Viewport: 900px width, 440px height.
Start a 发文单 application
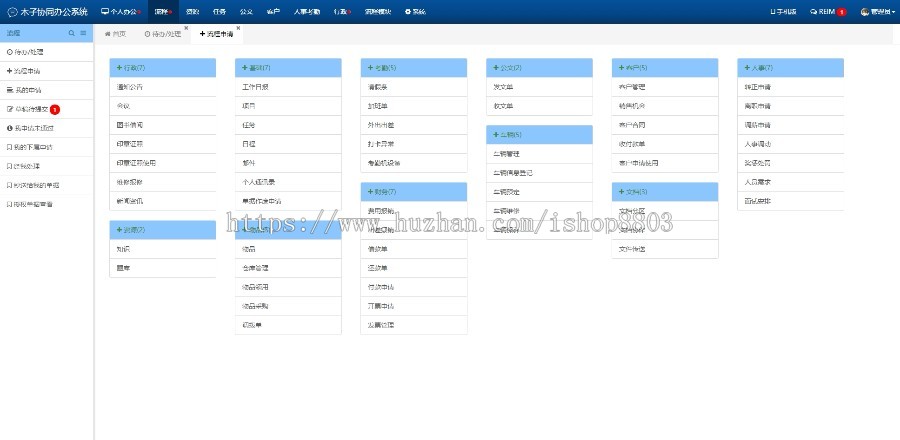(539, 87)
